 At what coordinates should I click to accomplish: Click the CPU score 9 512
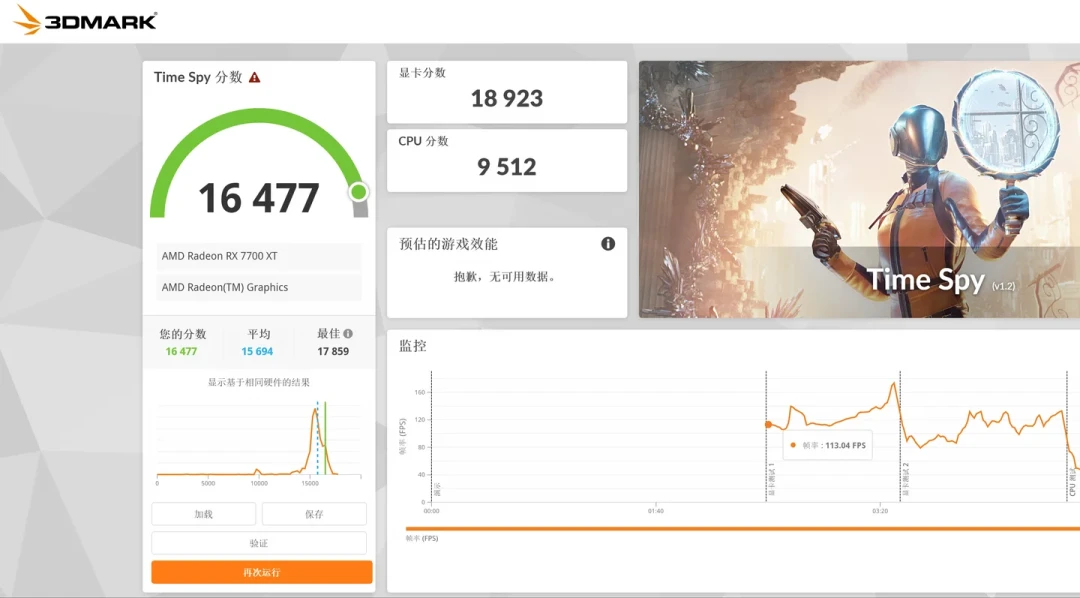[507, 167]
